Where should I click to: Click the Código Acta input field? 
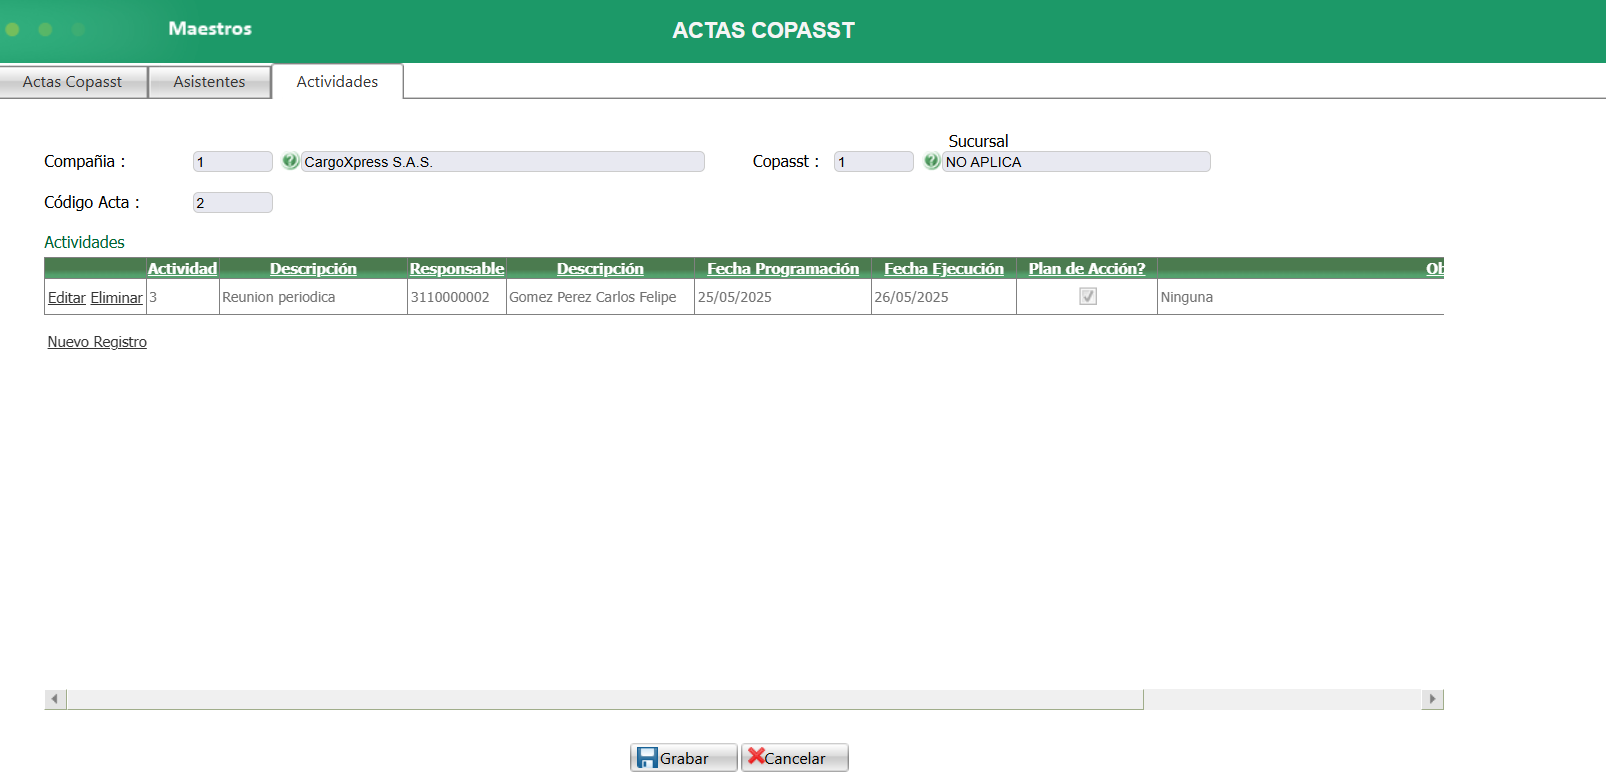[x=233, y=203]
